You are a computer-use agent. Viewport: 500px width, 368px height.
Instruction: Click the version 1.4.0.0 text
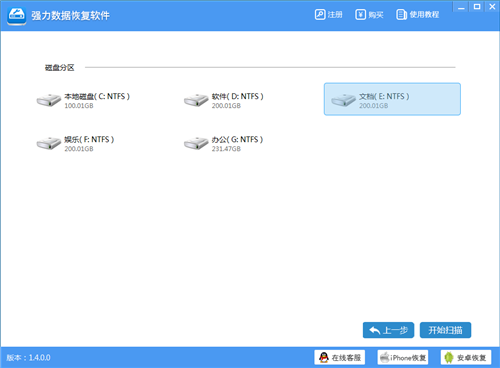pos(28,358)
